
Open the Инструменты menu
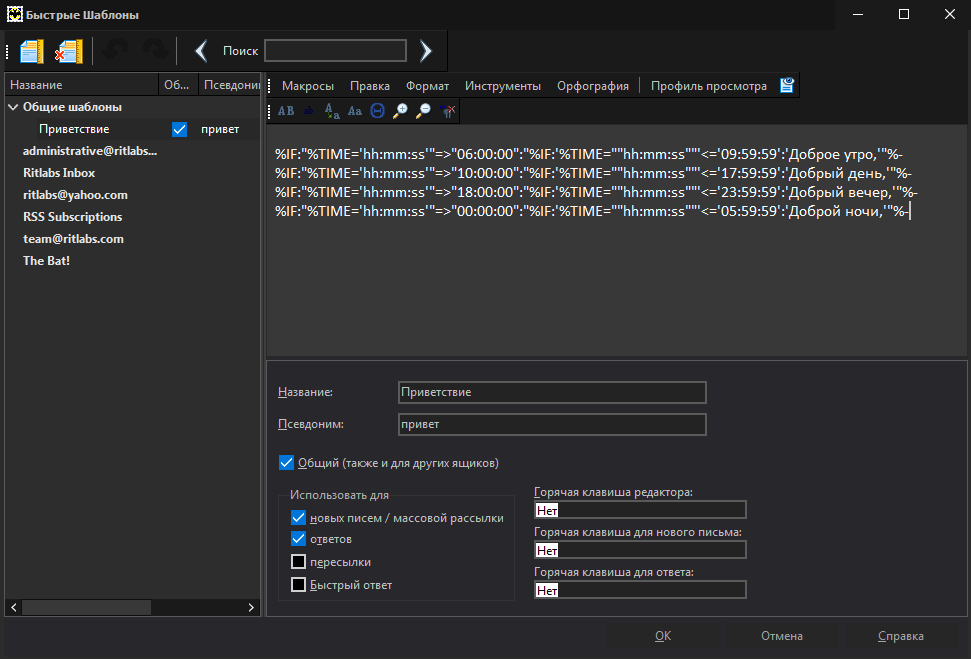(x=503, y=86)
